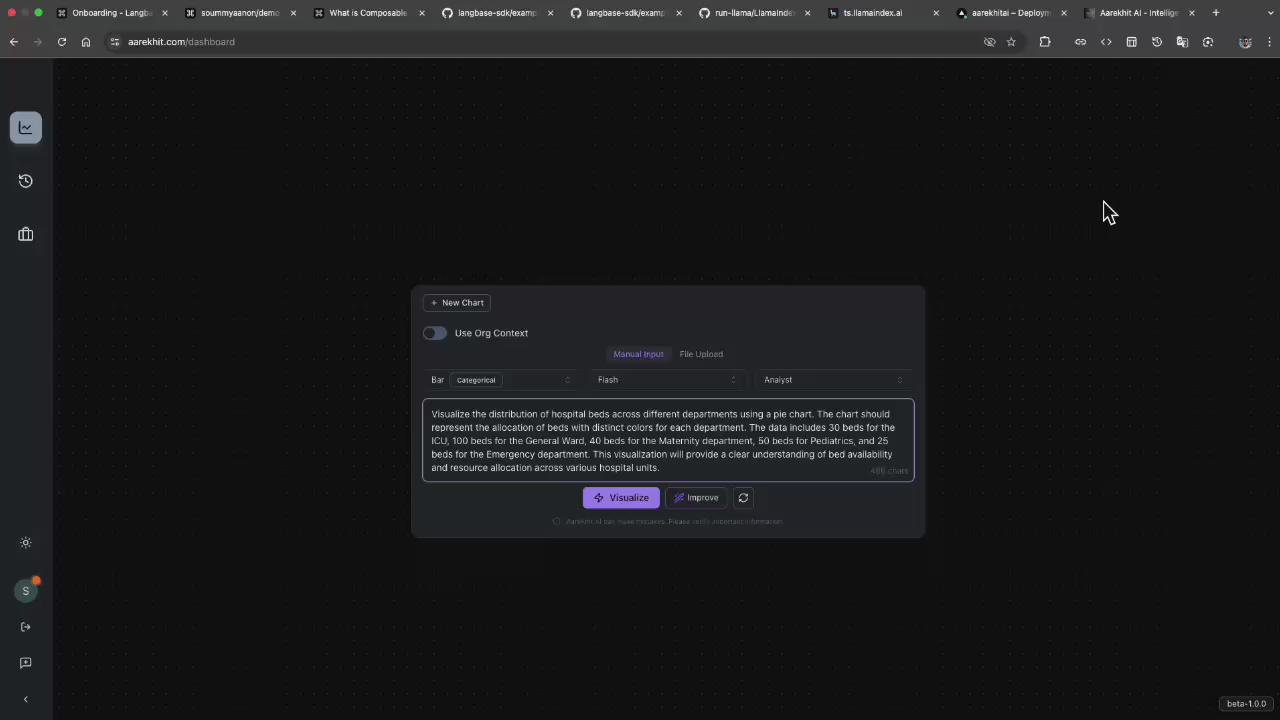The height and width of the screenshot is (720, 1280).
Task: Switch to the What is Composable tab
Action: (366, 13)
